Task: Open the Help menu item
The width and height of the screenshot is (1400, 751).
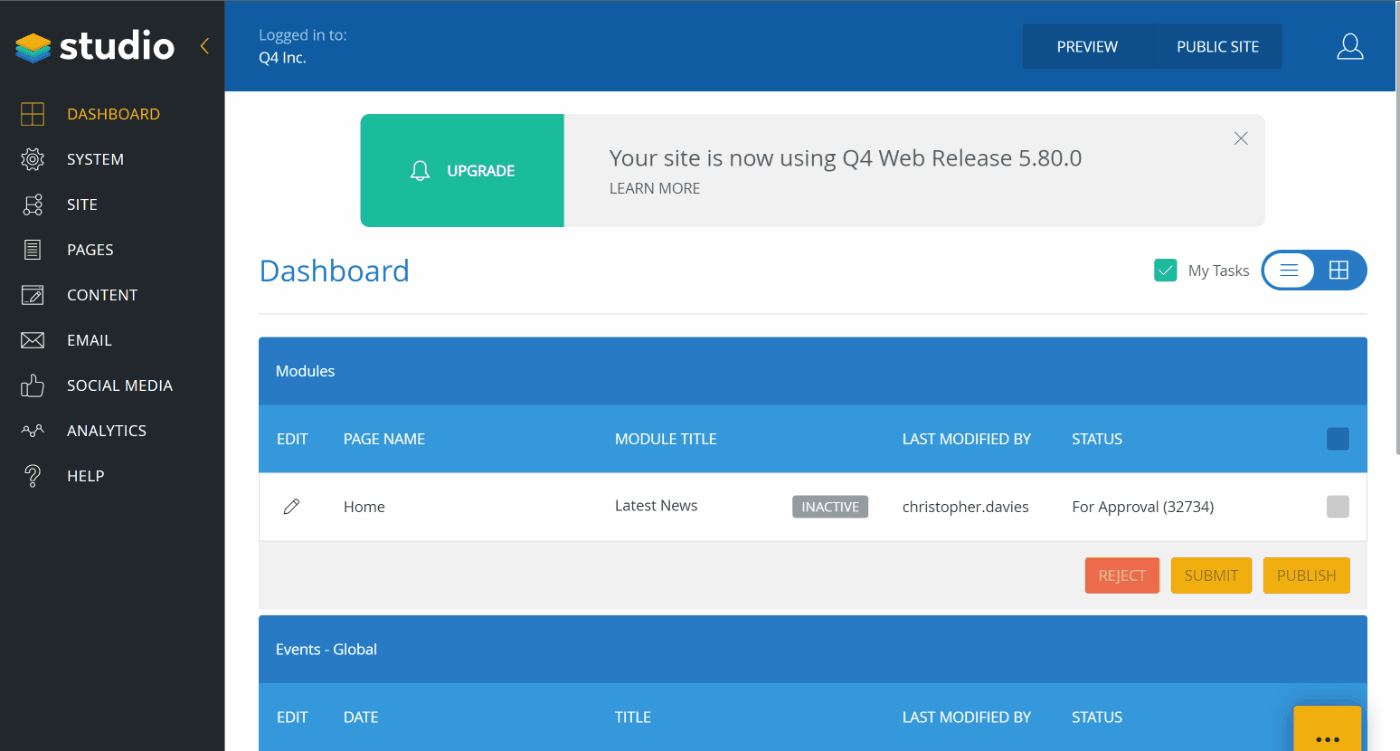Action: click(x=85, y=476)
